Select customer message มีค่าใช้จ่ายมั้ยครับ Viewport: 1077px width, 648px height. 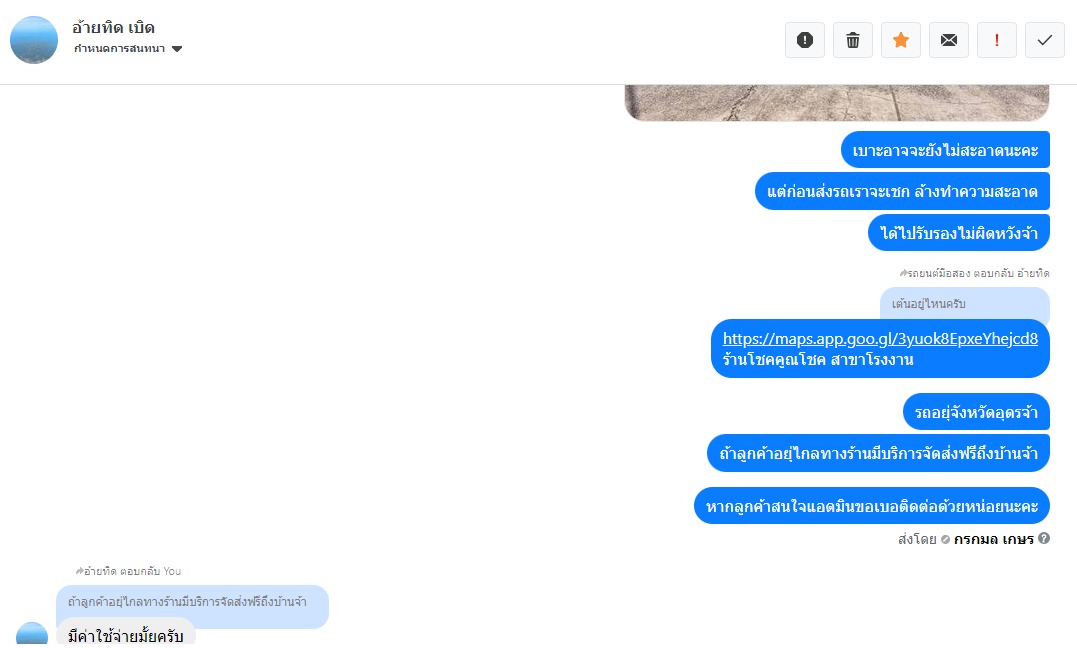(x=126, y=633)
